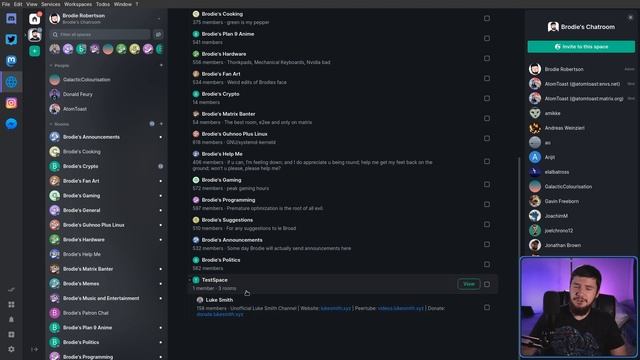Switch to the Twitter service icon
The height and width of the screenshot is (360, 640).
pyautogui.click(x=11, y=40)
